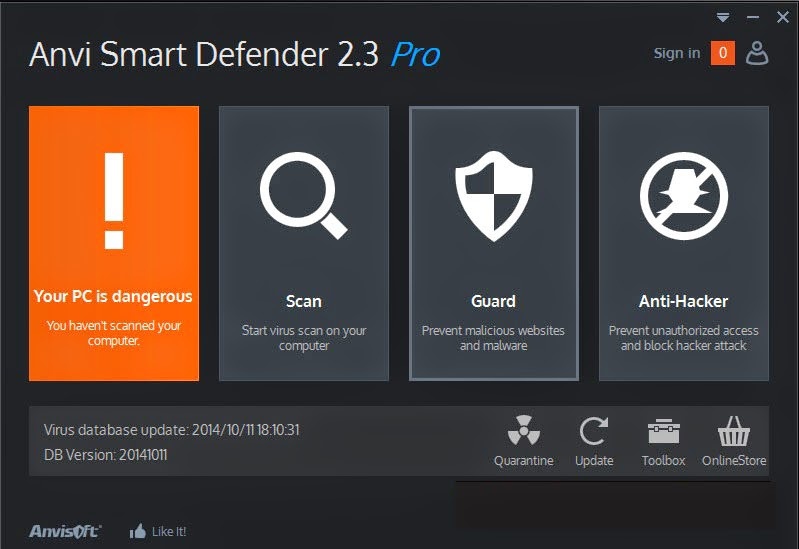Click the Scan tile title text

[304, 301]
